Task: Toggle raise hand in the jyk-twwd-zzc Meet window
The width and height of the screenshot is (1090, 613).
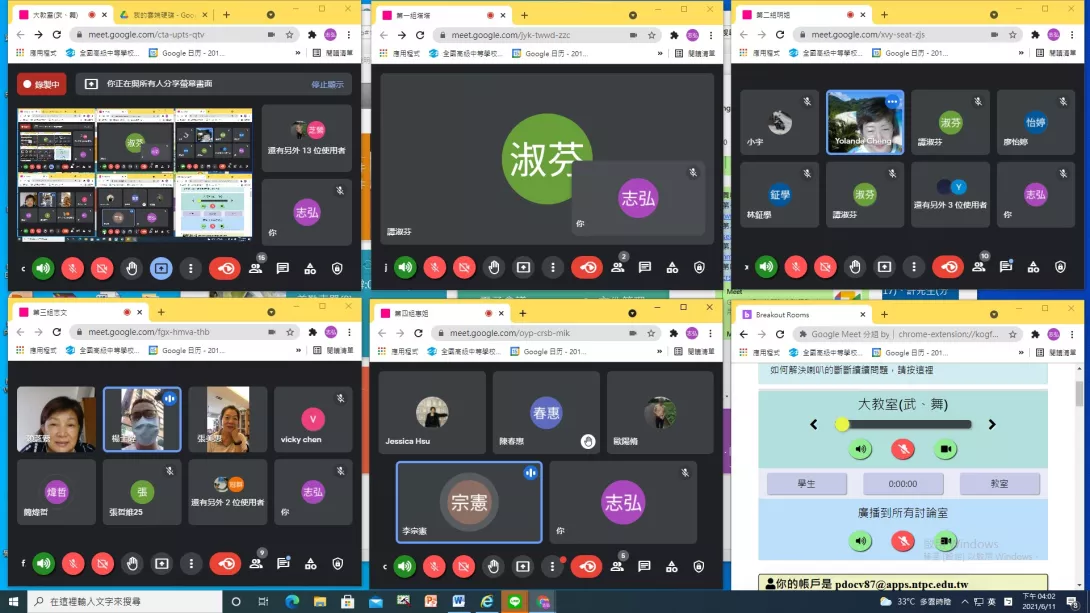Action: click(x=494, y=268)
